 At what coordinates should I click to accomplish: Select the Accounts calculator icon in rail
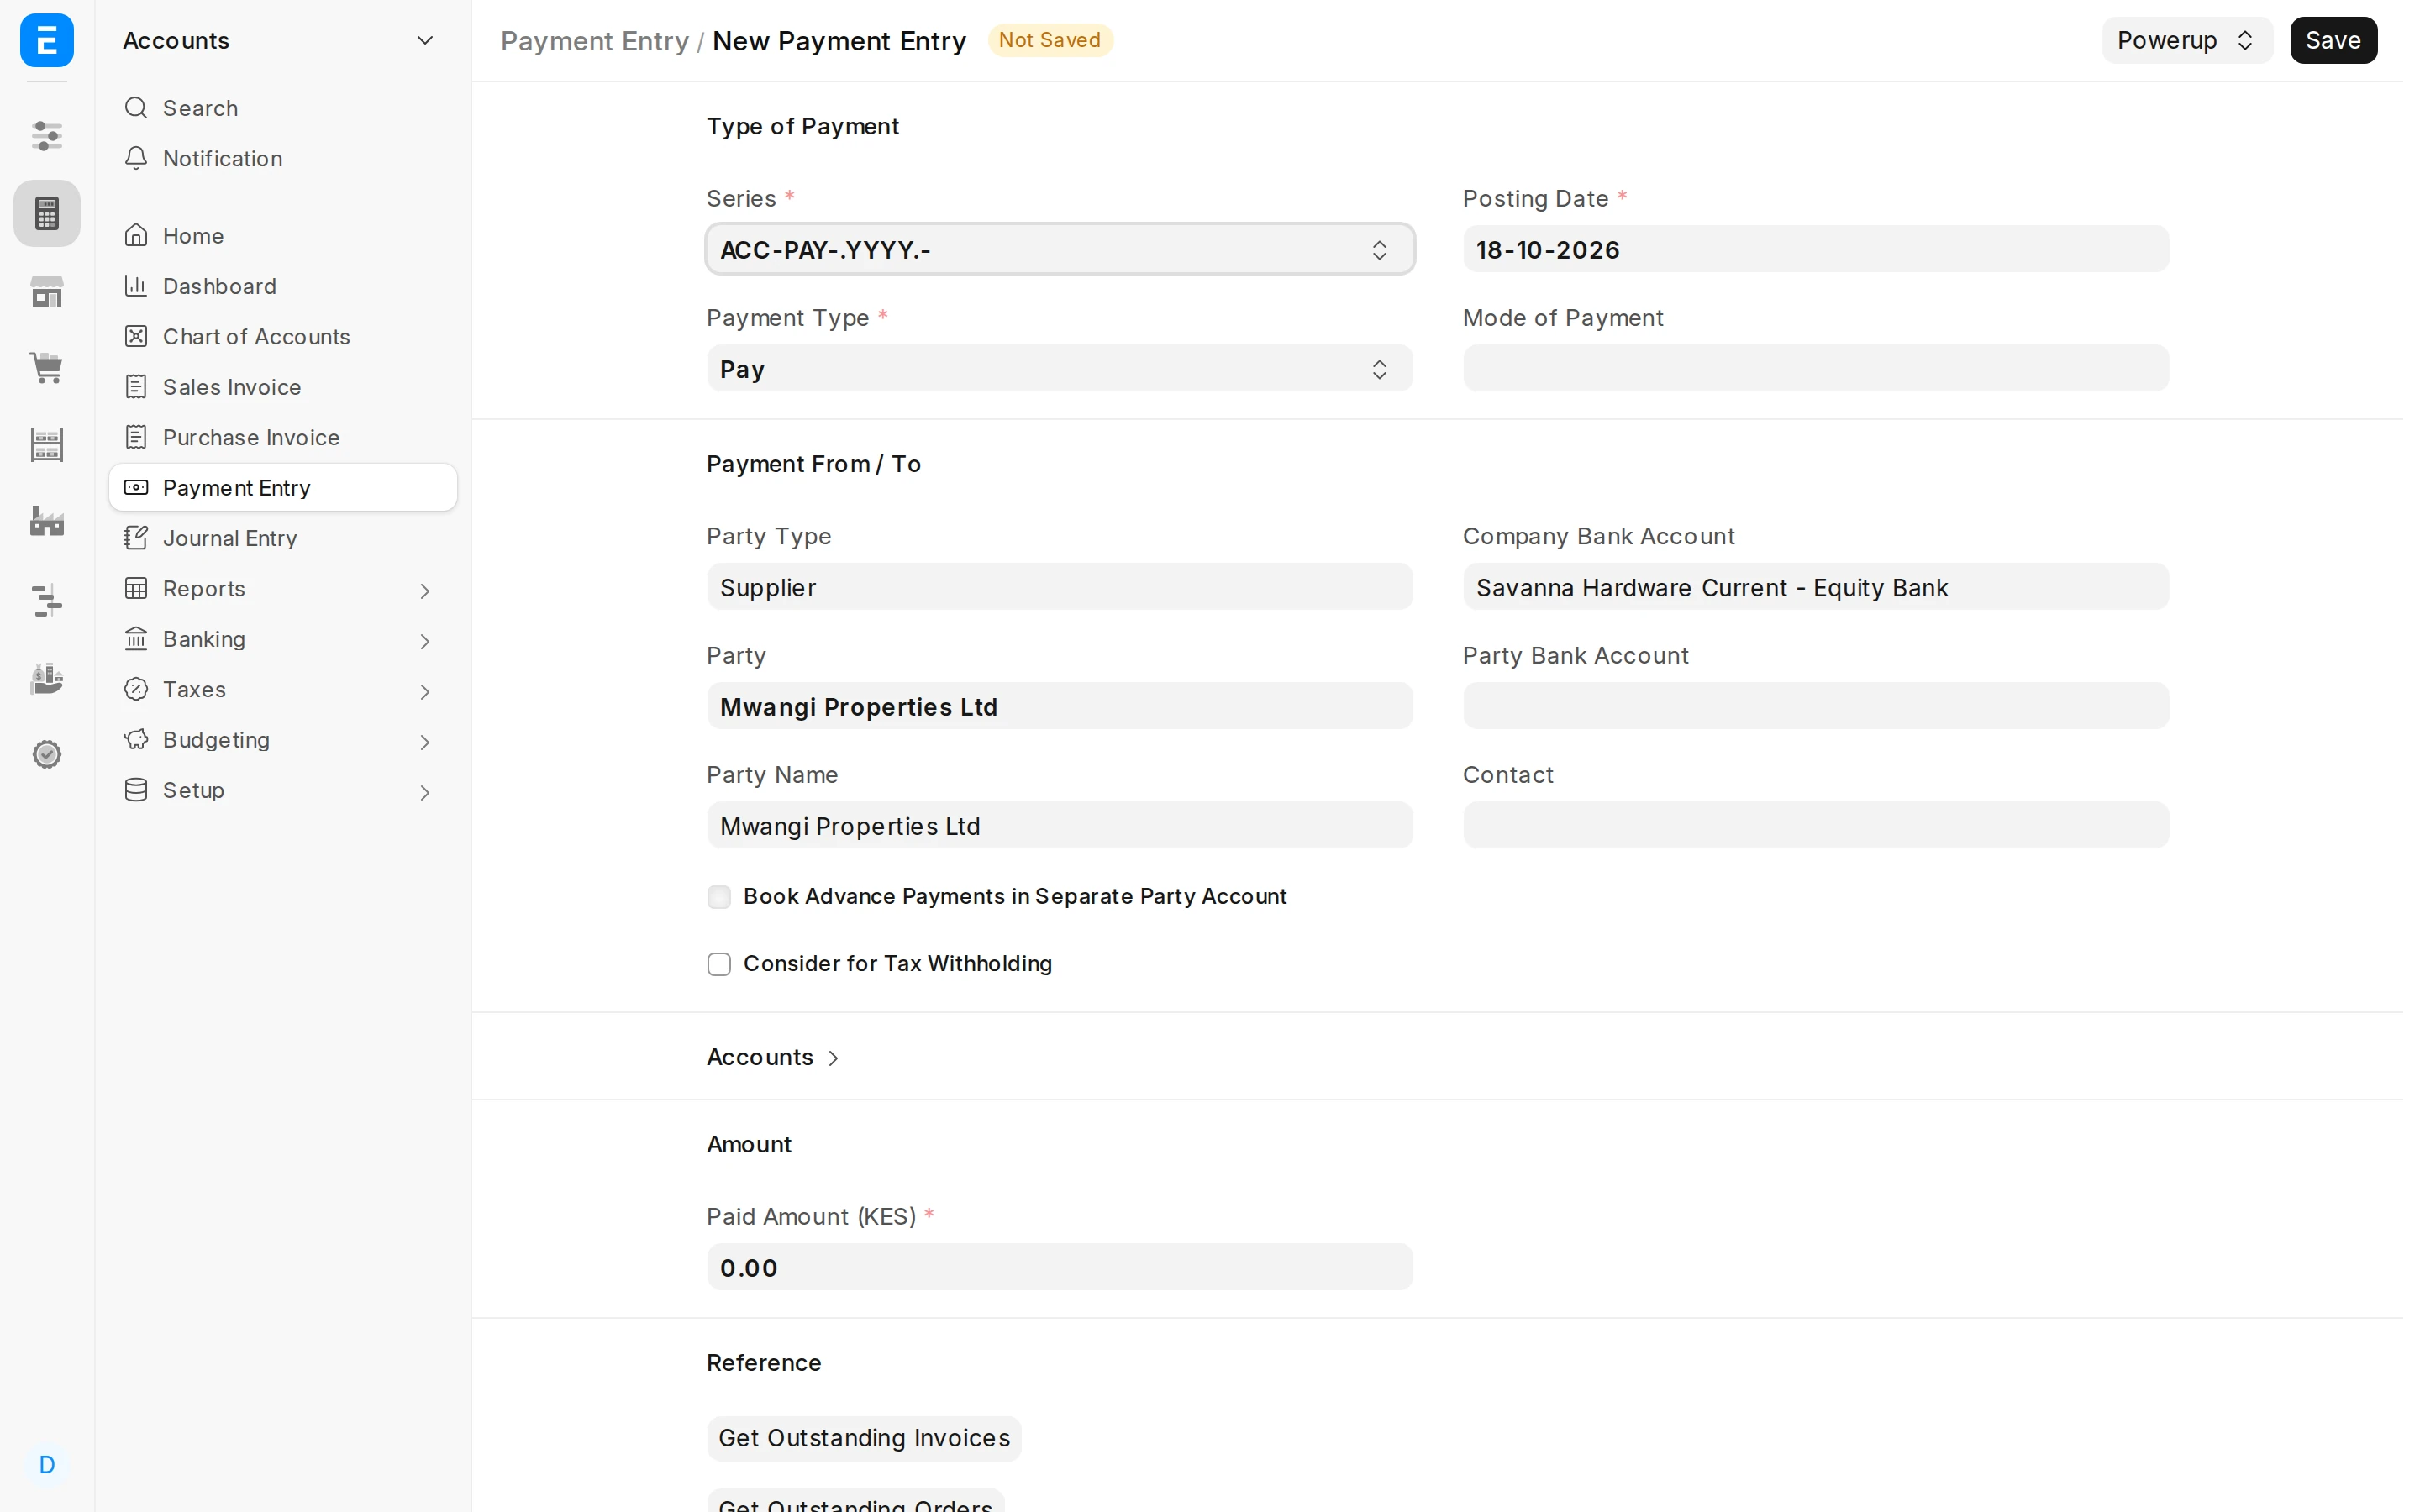pyautogui.click(x=46, y=213)
